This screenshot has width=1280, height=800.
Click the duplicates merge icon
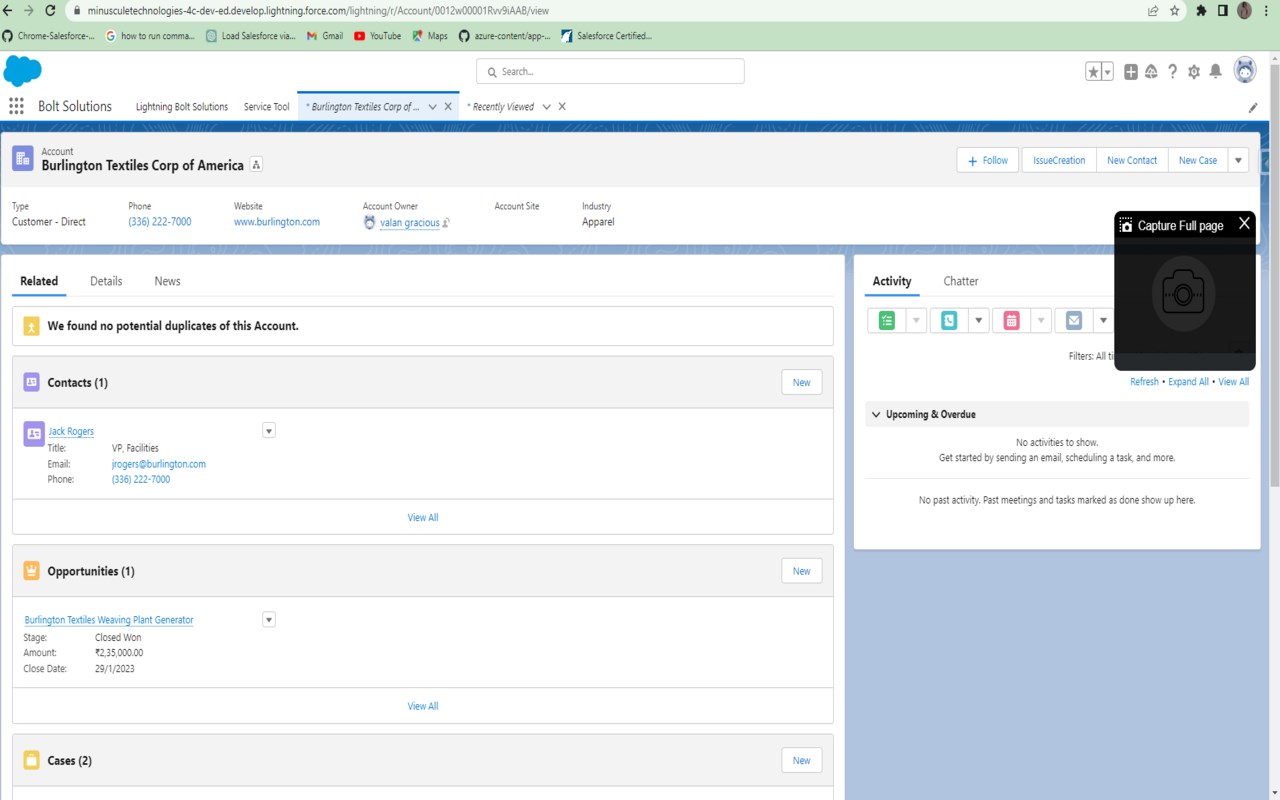(31, 326)
